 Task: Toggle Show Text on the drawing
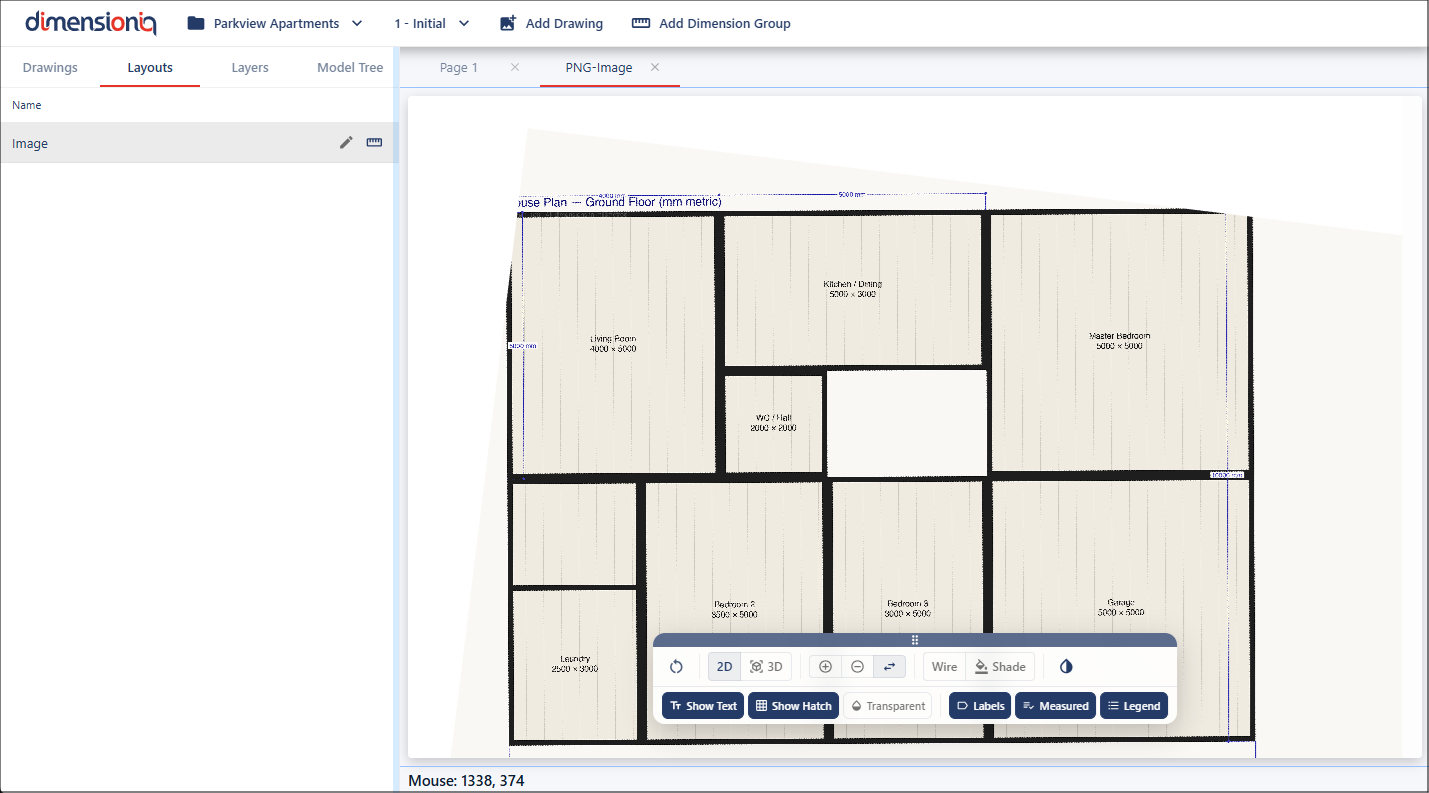pos(703,706)
